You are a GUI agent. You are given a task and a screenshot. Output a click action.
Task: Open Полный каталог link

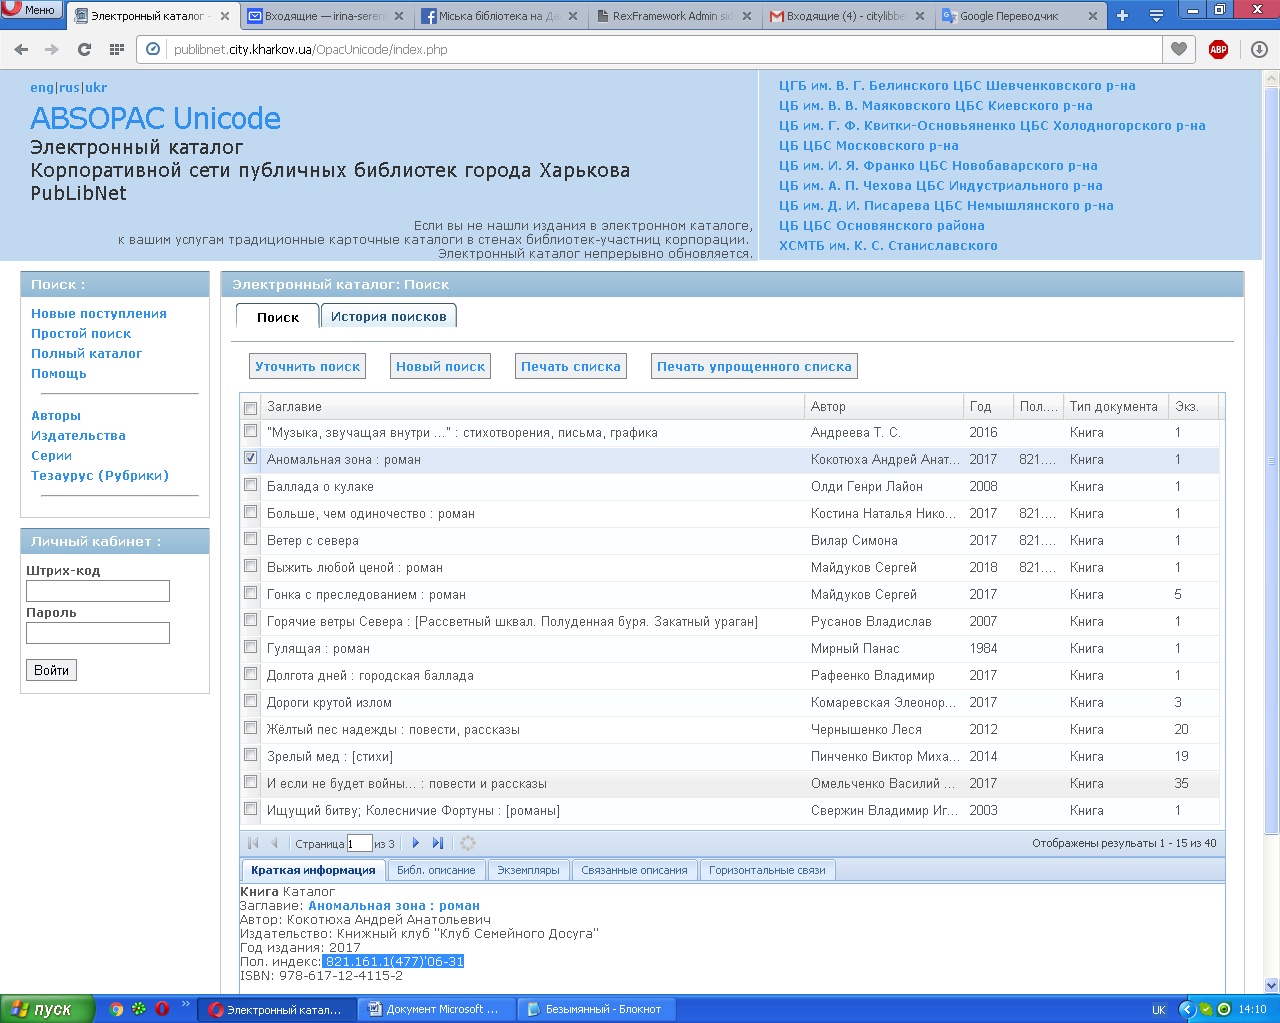(86, 353)
